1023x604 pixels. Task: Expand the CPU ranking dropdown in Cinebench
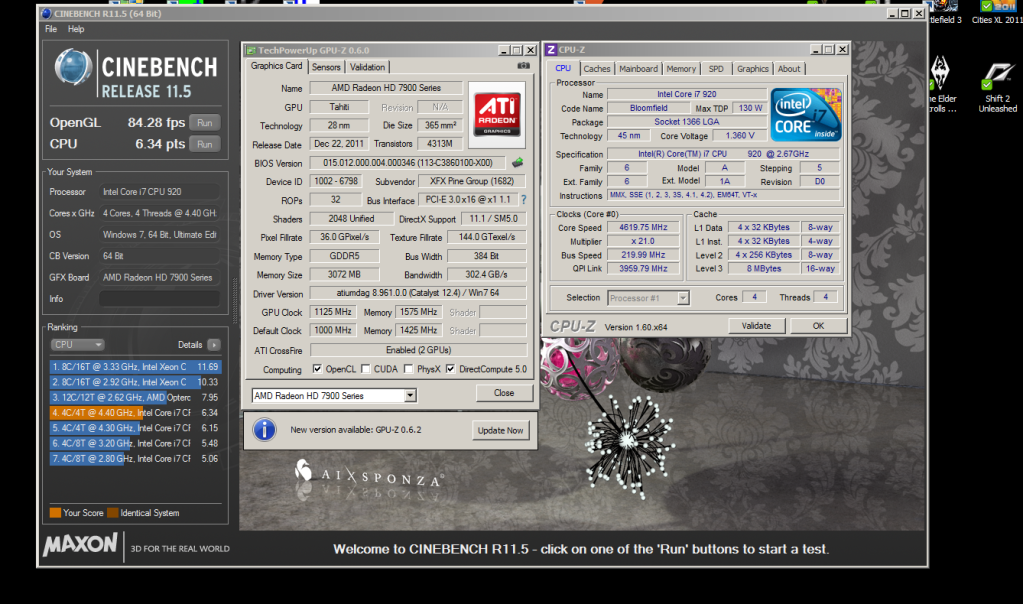(76, 345)
